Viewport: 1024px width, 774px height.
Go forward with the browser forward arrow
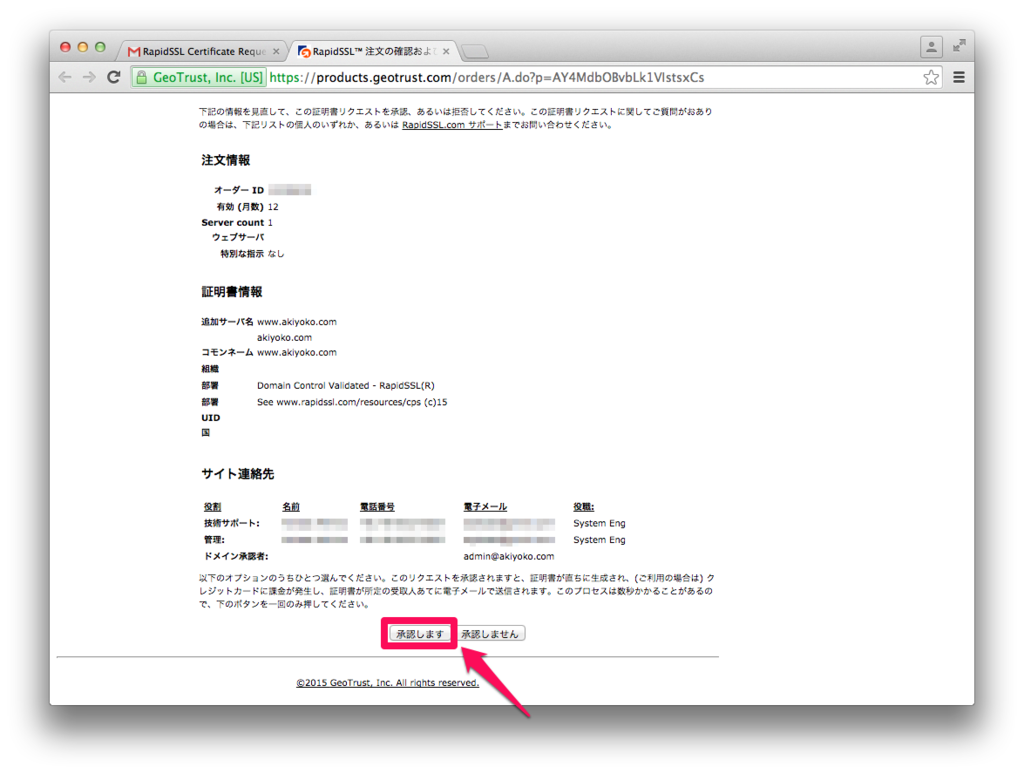pyautogui.click(x=89, y=77)
